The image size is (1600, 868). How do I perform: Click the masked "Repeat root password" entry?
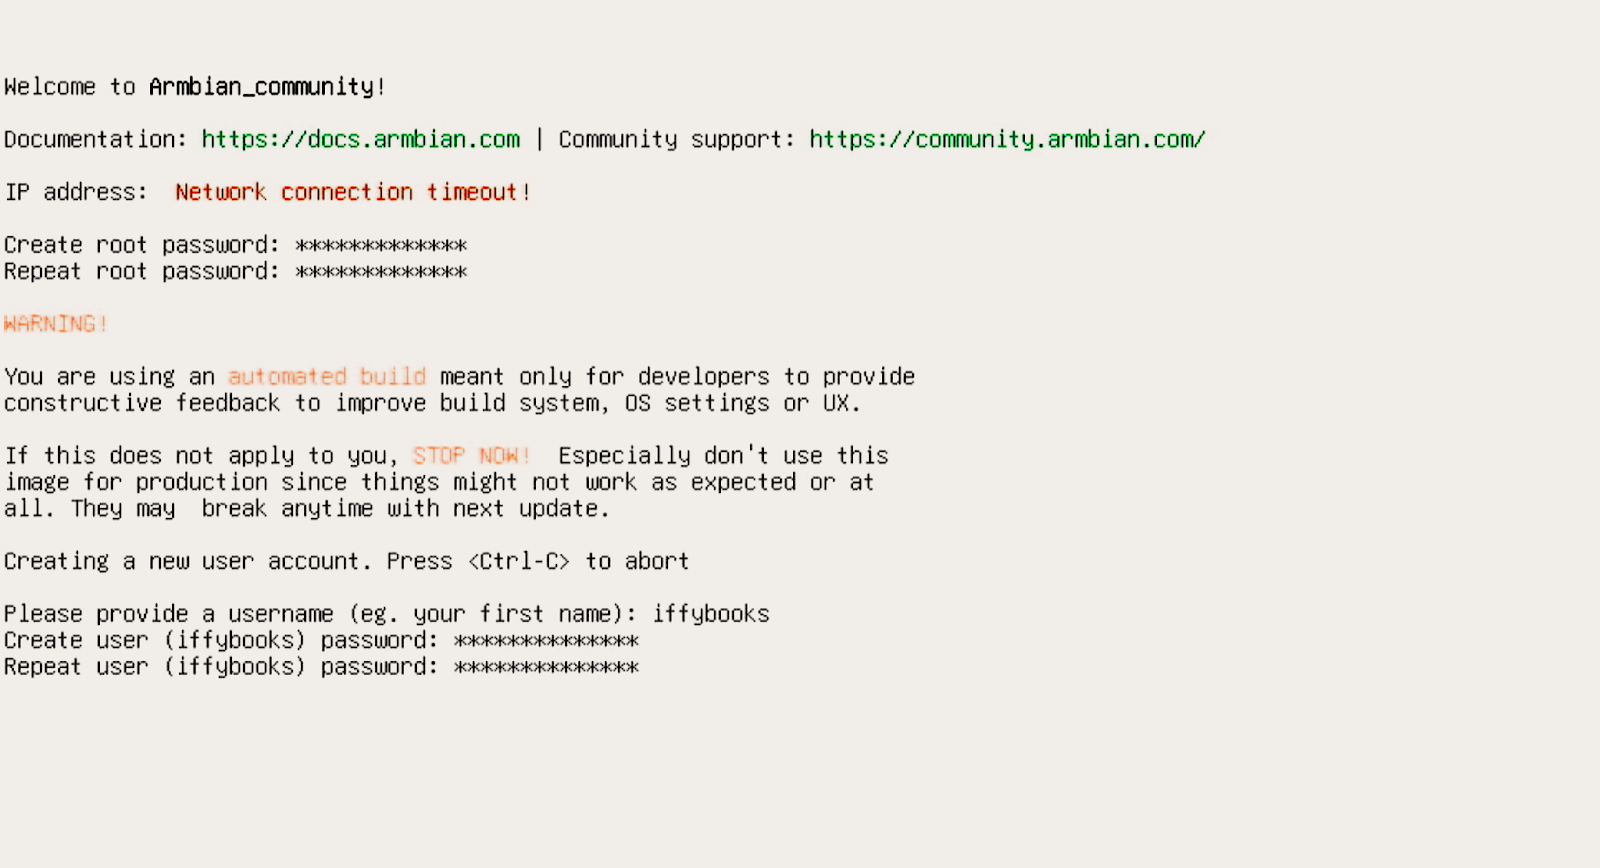tap(381, 272)
